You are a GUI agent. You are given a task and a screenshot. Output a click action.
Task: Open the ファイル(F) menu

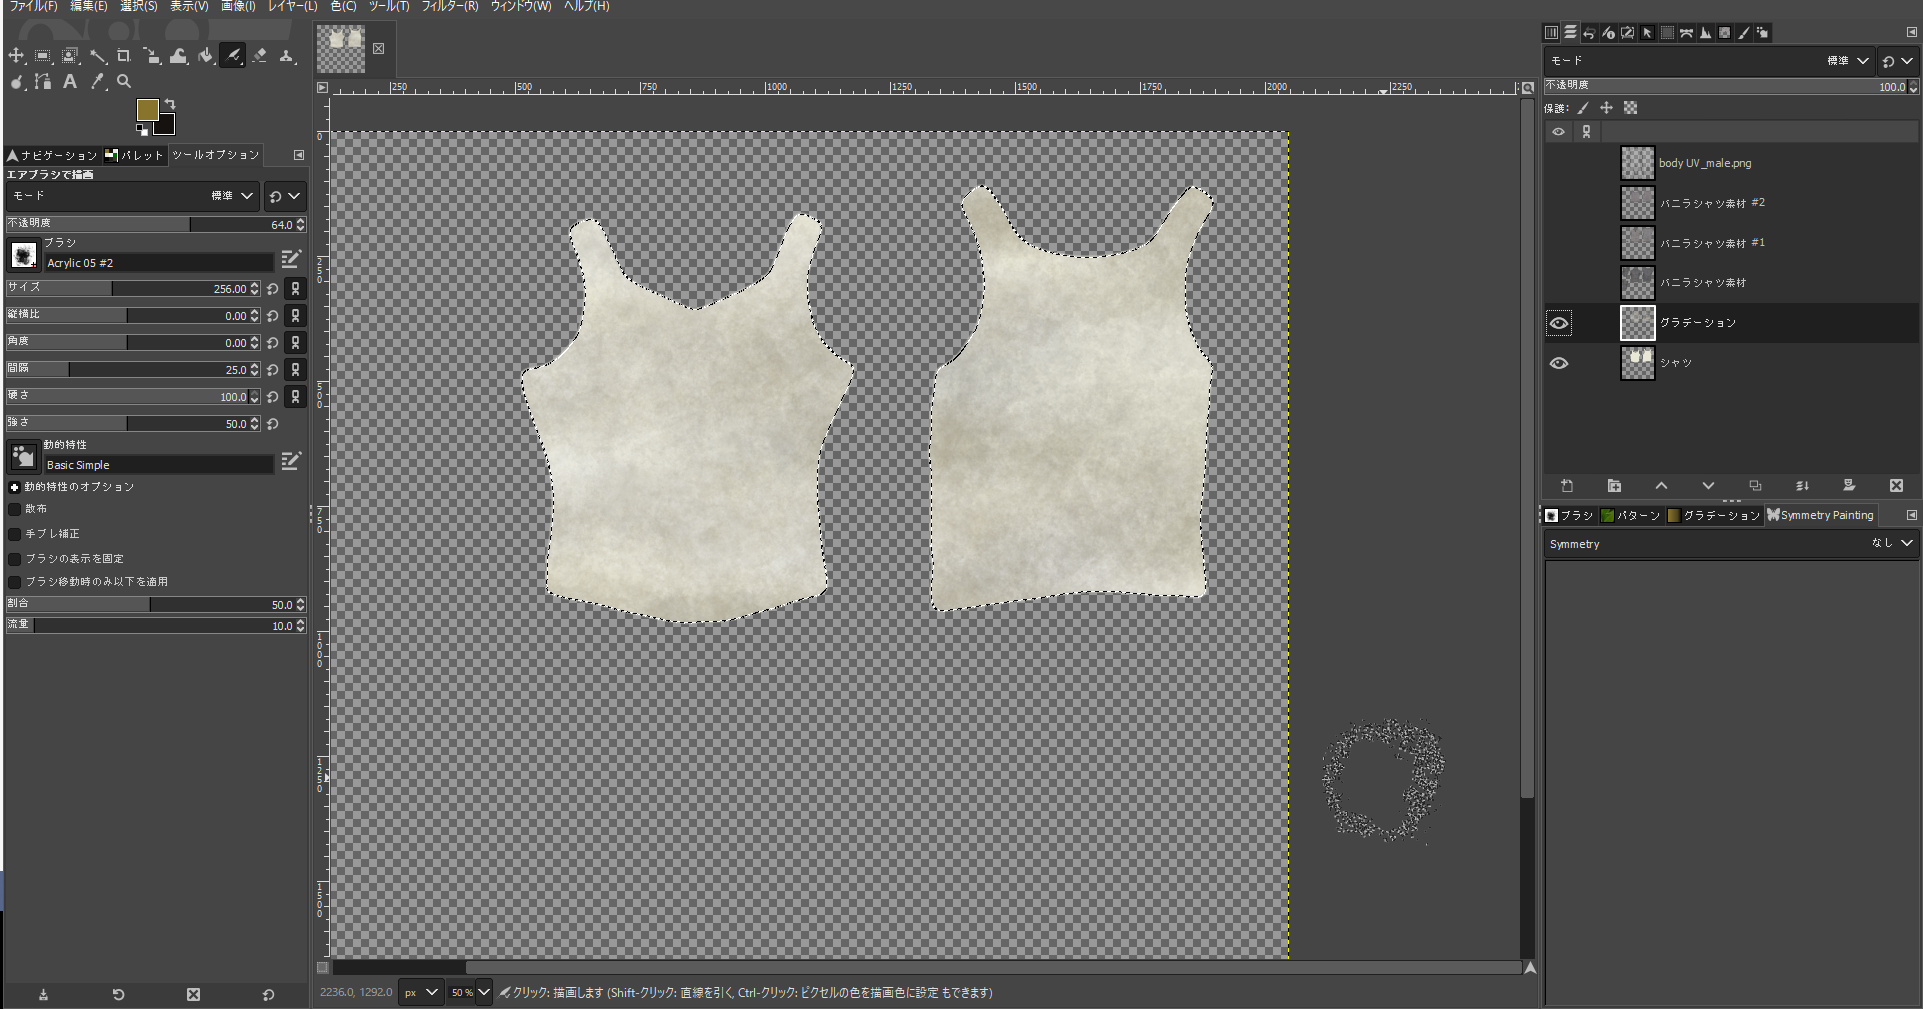point(34,6)
